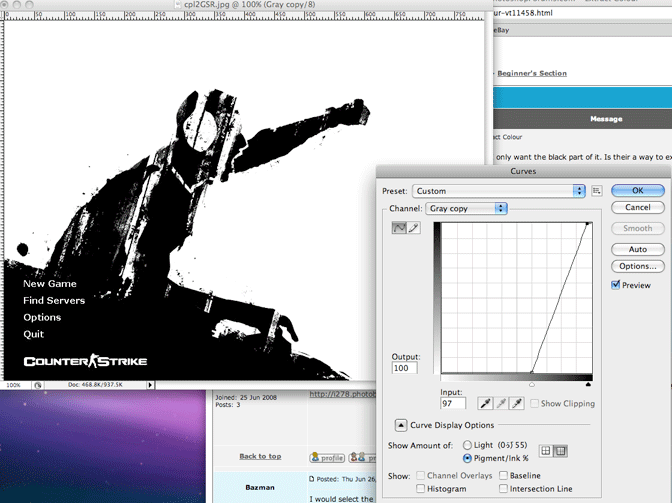Screen dimensions: 672x503
Task: Click Back to top link
Action: [x=260, y=456]
